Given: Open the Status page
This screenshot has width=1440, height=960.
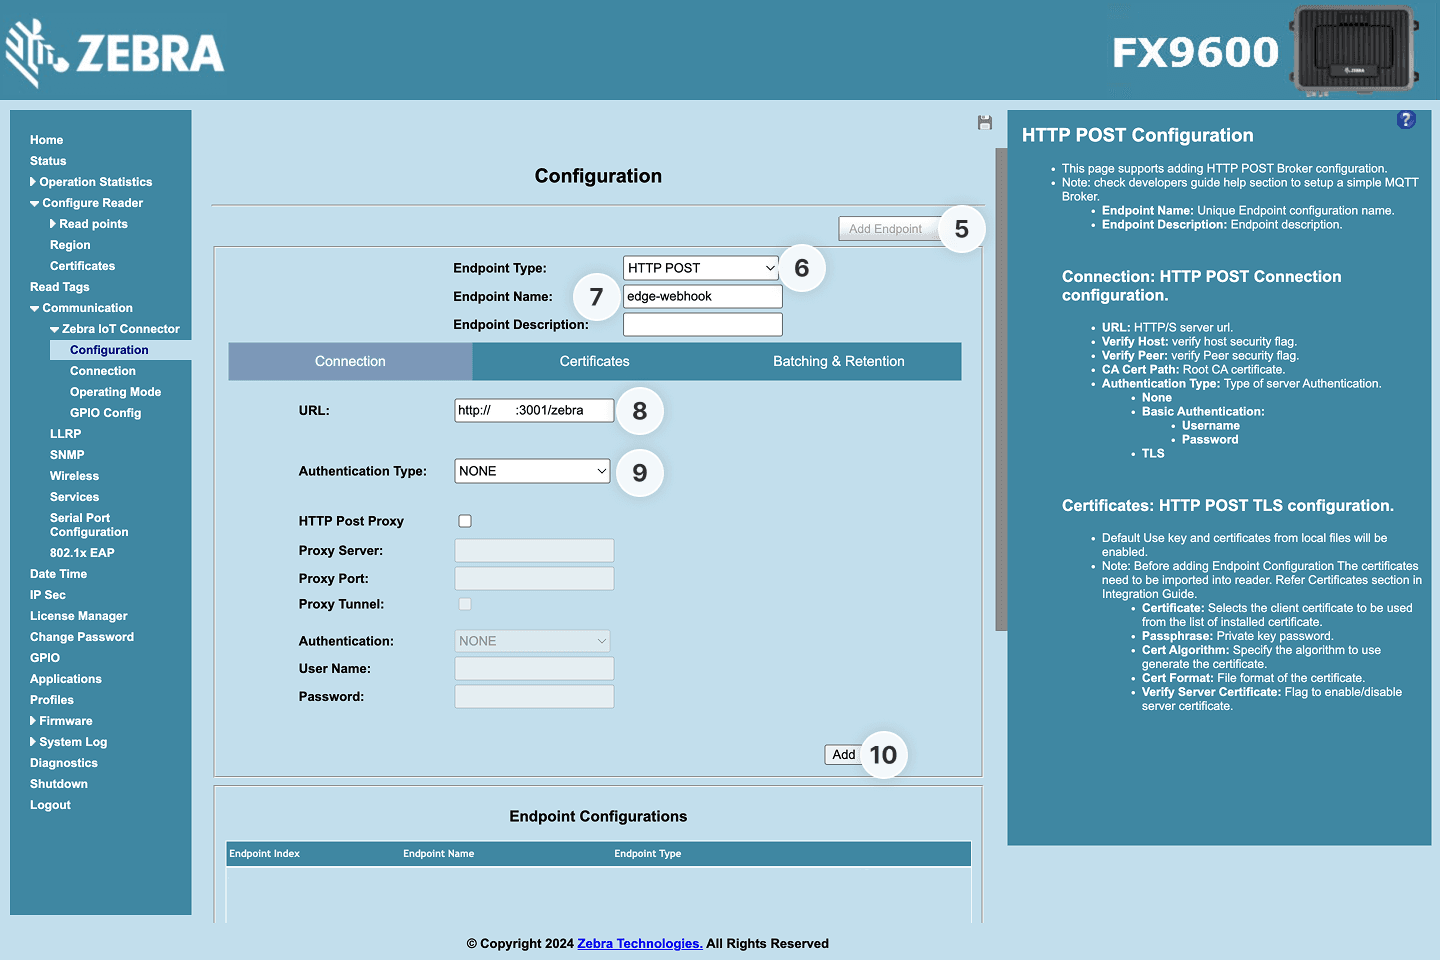Looking at the screenshot, I should (x=48, y=161).
